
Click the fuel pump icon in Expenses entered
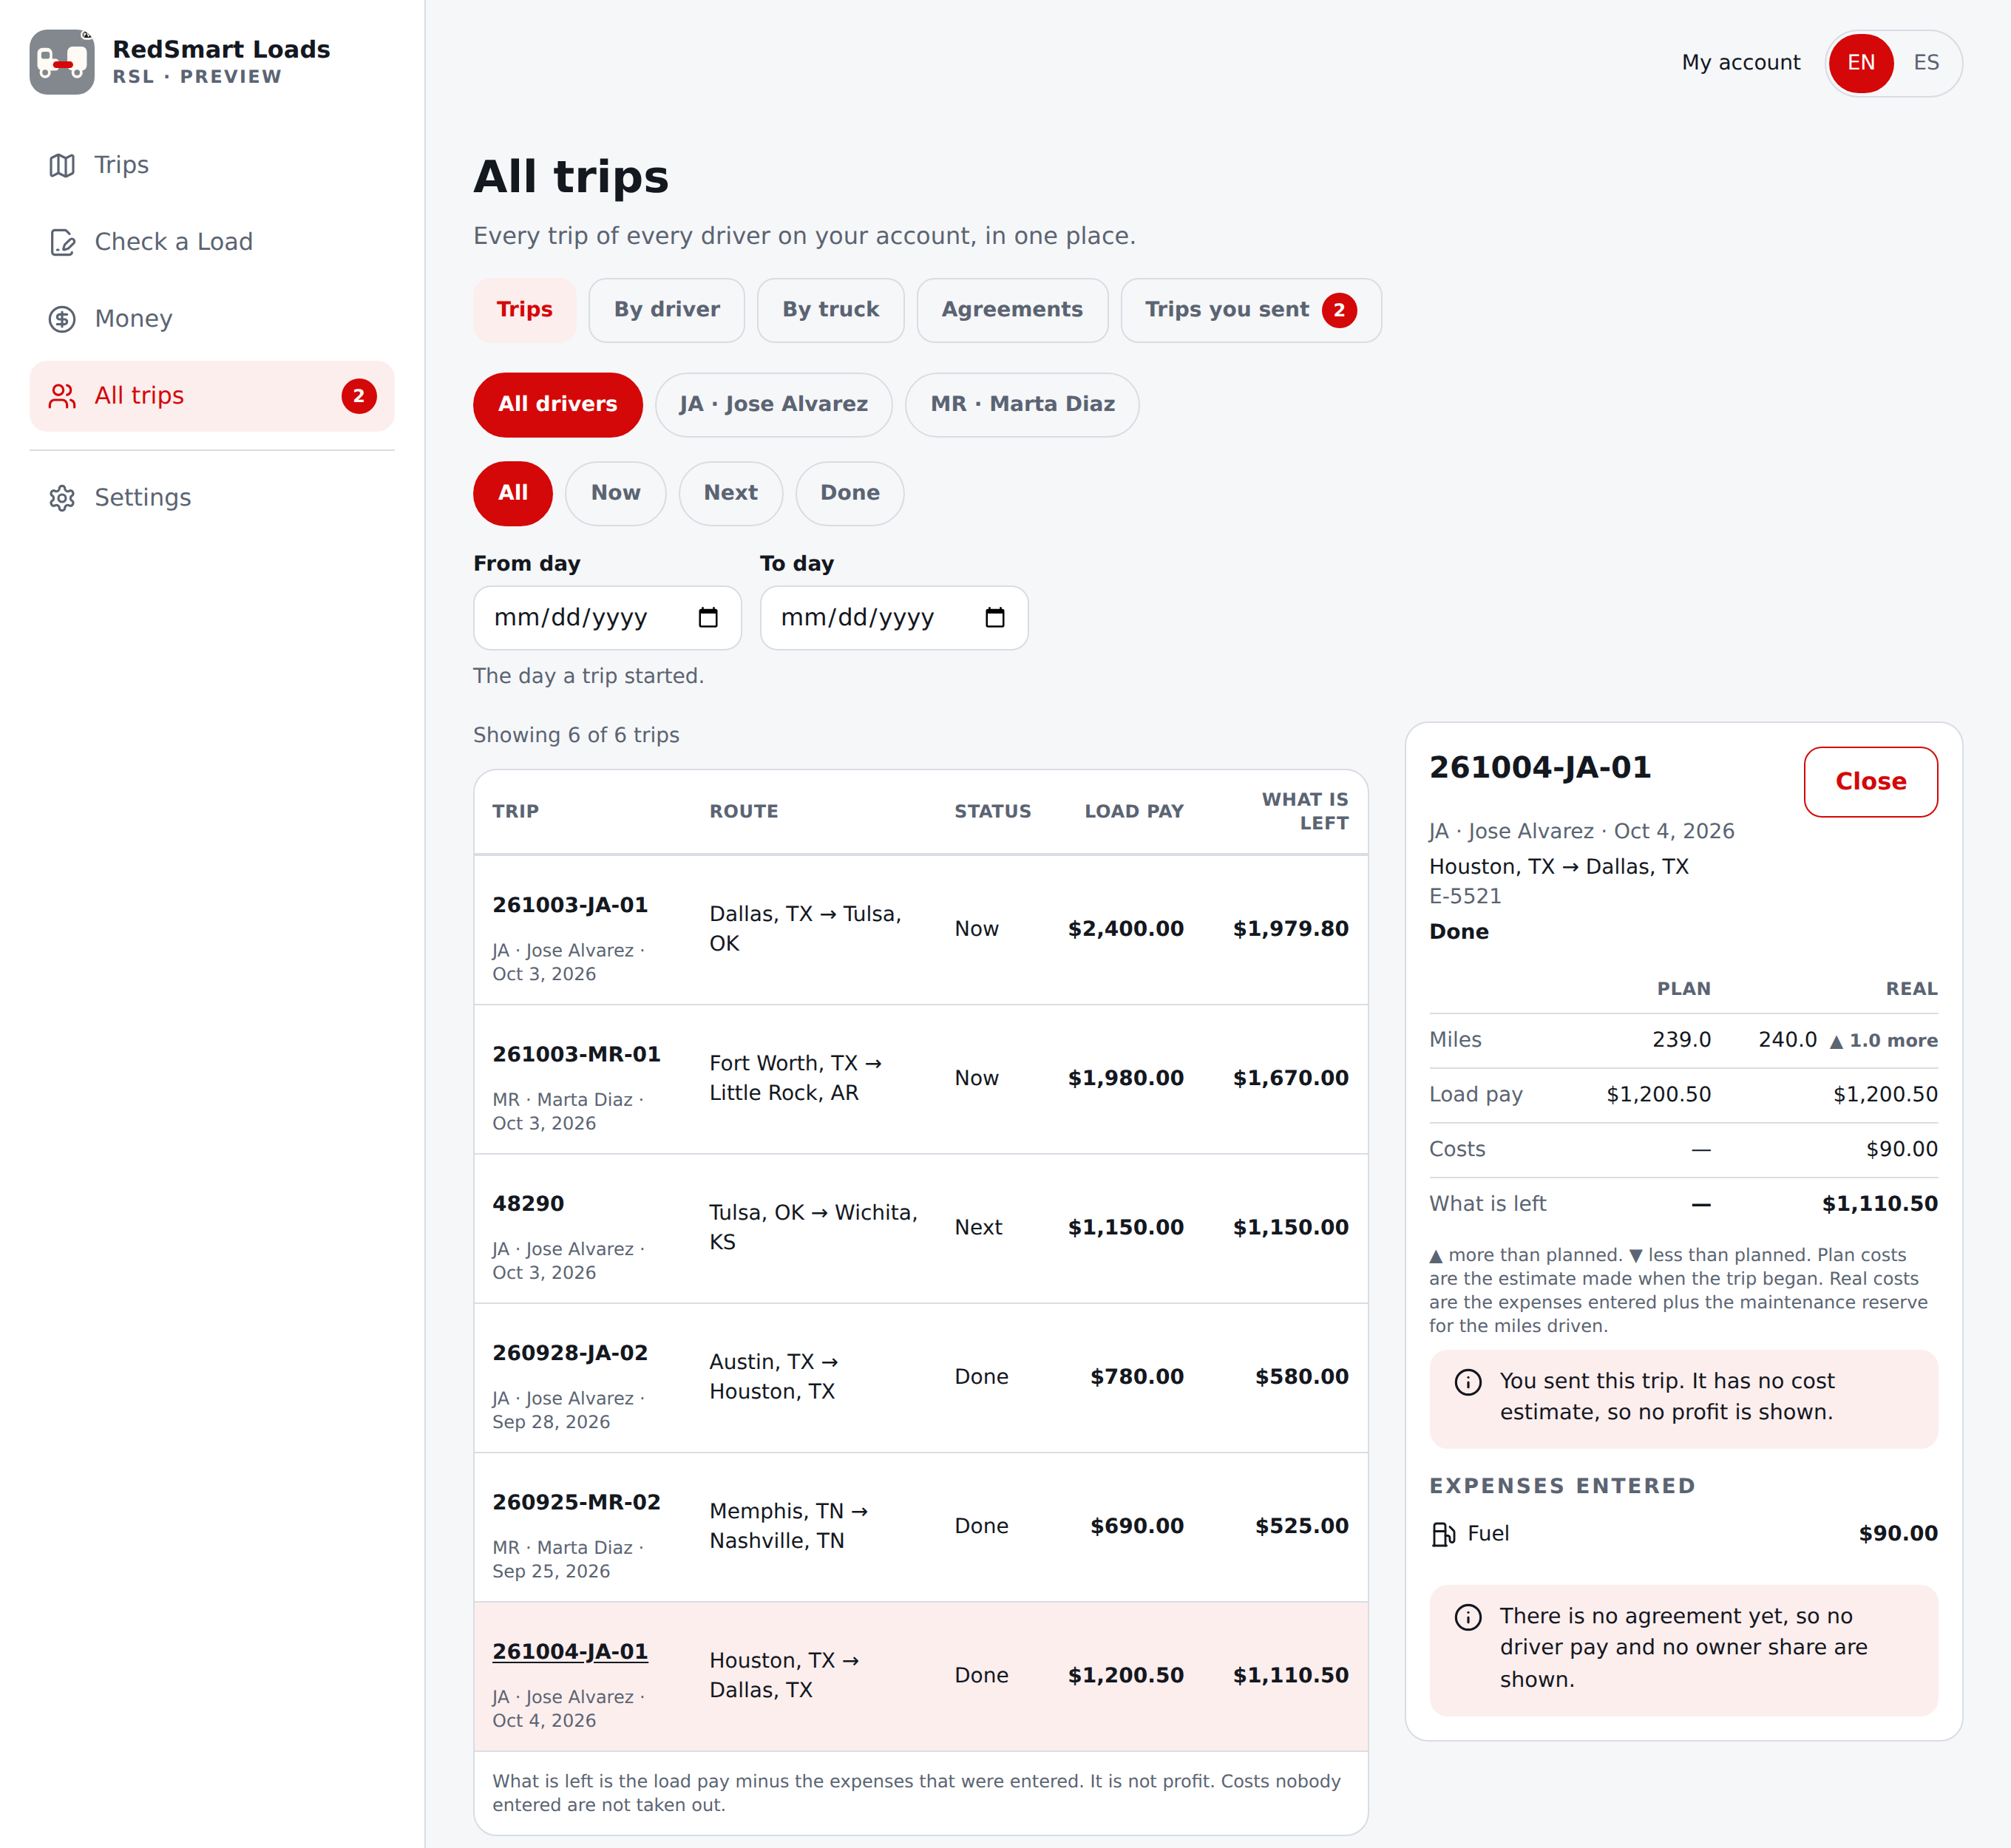(x=1443, y=1534)
